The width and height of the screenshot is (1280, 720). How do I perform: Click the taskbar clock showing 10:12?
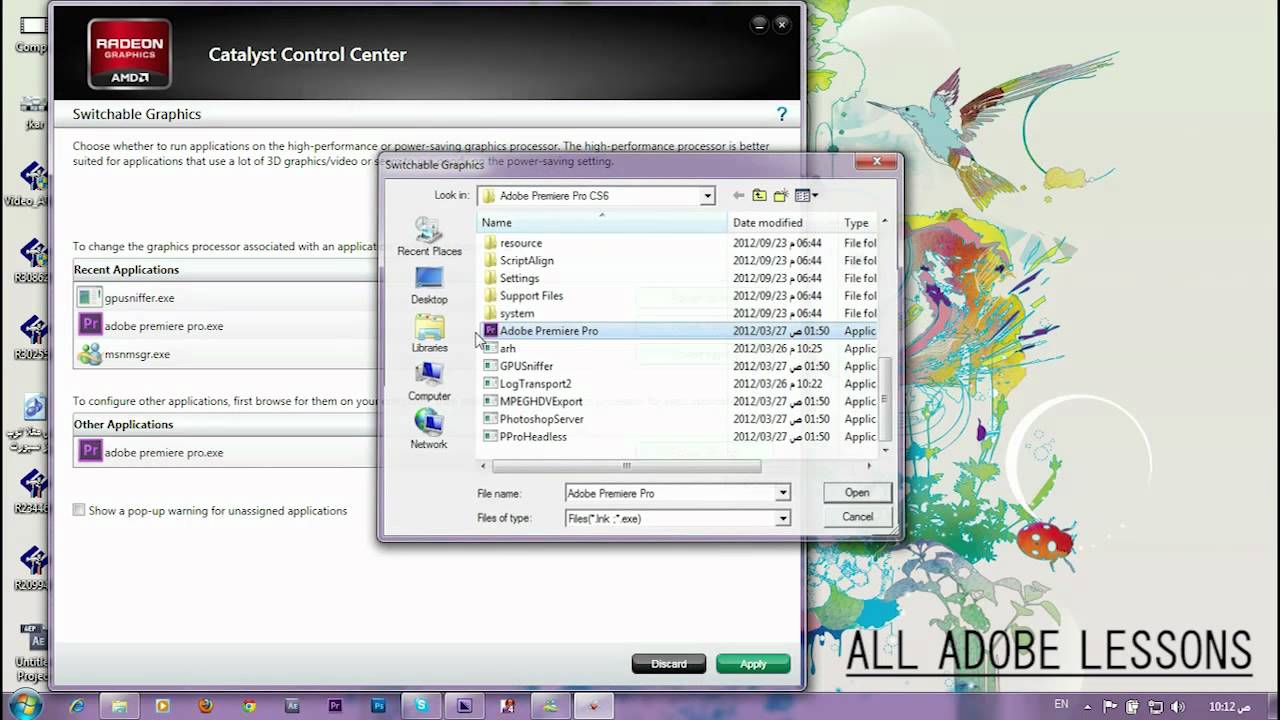coord(1230,706)
